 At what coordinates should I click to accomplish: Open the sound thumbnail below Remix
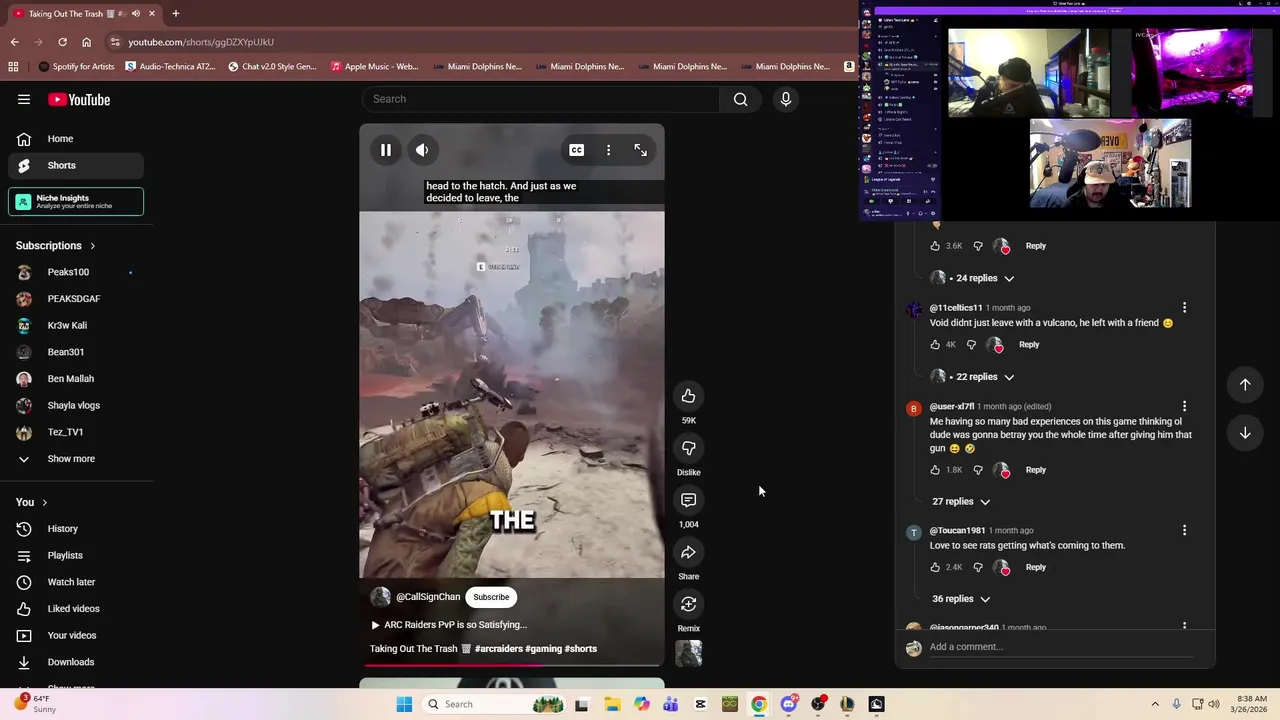coord(688,653)
